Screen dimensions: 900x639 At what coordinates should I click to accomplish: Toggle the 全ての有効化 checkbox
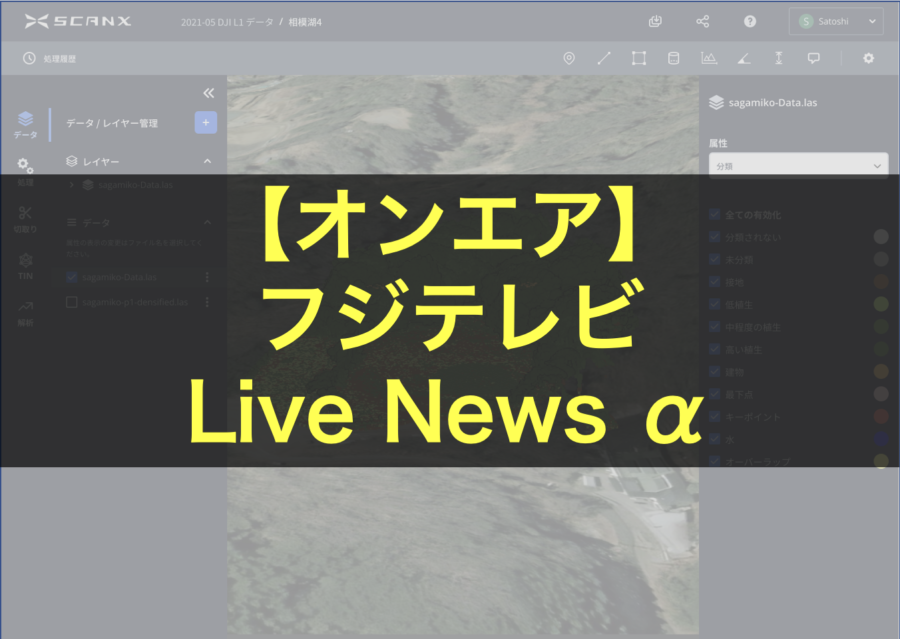coord(714,214)
